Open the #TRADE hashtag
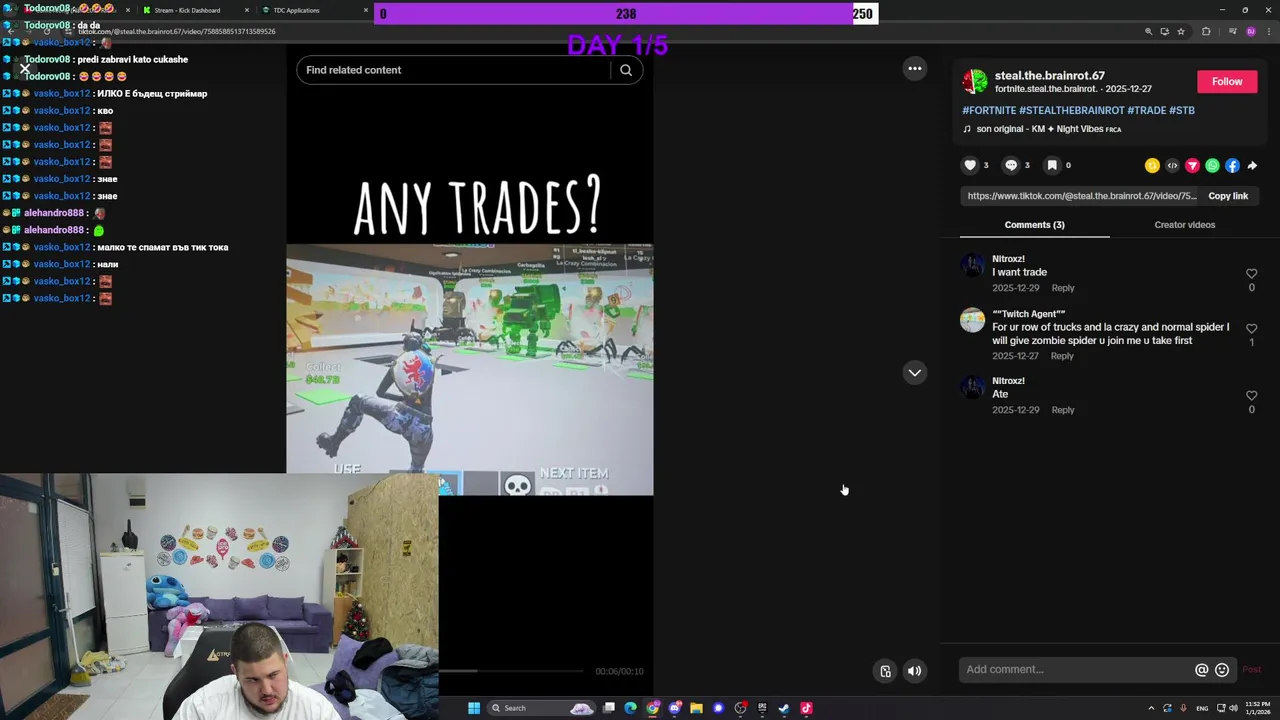The image size is (1280, 720). (x=1146, y=110)
